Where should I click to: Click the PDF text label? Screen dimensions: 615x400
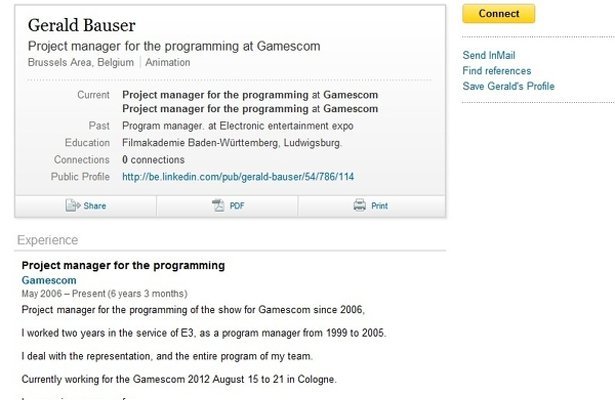[237, 206]
